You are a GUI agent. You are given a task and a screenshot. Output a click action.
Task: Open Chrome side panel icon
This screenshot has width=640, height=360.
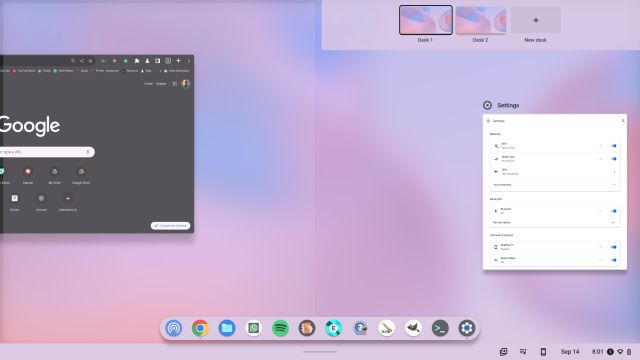coord(158,61)
